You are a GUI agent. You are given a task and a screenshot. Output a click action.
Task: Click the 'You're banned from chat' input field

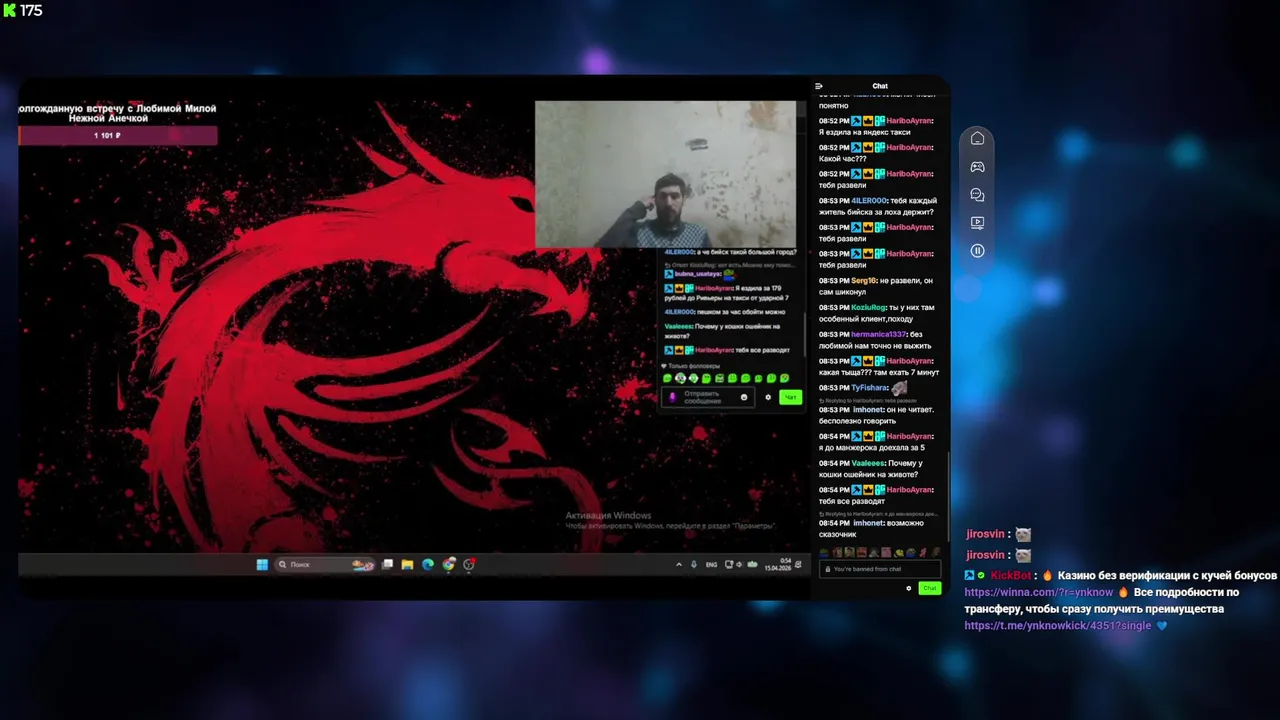[879, 569]
